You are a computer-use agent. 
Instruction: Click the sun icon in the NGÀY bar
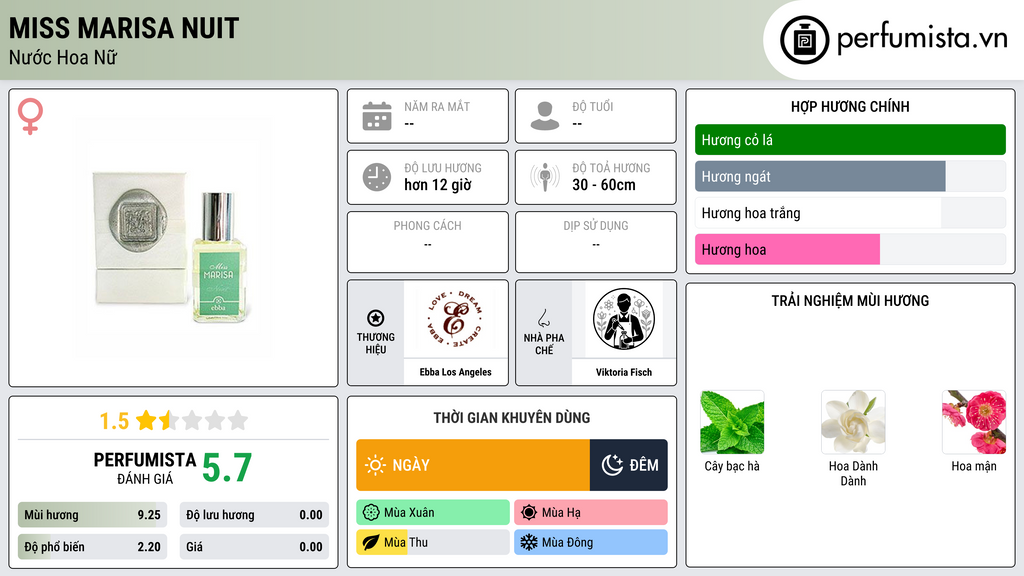pos(375,465)
